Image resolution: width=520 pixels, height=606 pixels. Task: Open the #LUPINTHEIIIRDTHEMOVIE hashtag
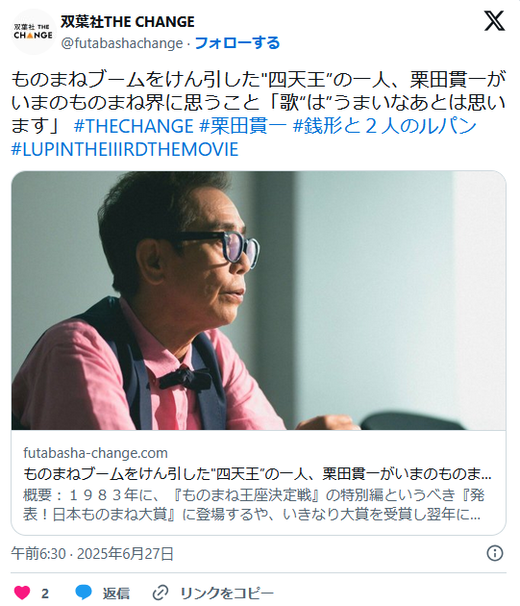pyautogui.click(x=125, y=150)
